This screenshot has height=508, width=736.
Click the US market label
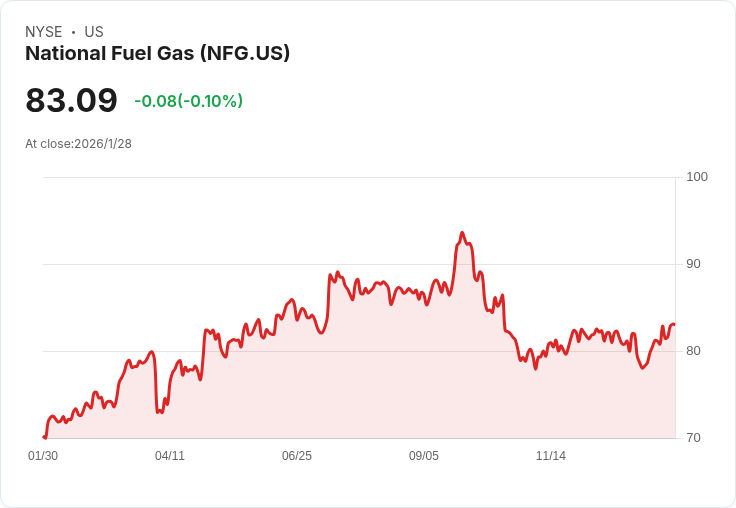[94, 32]
